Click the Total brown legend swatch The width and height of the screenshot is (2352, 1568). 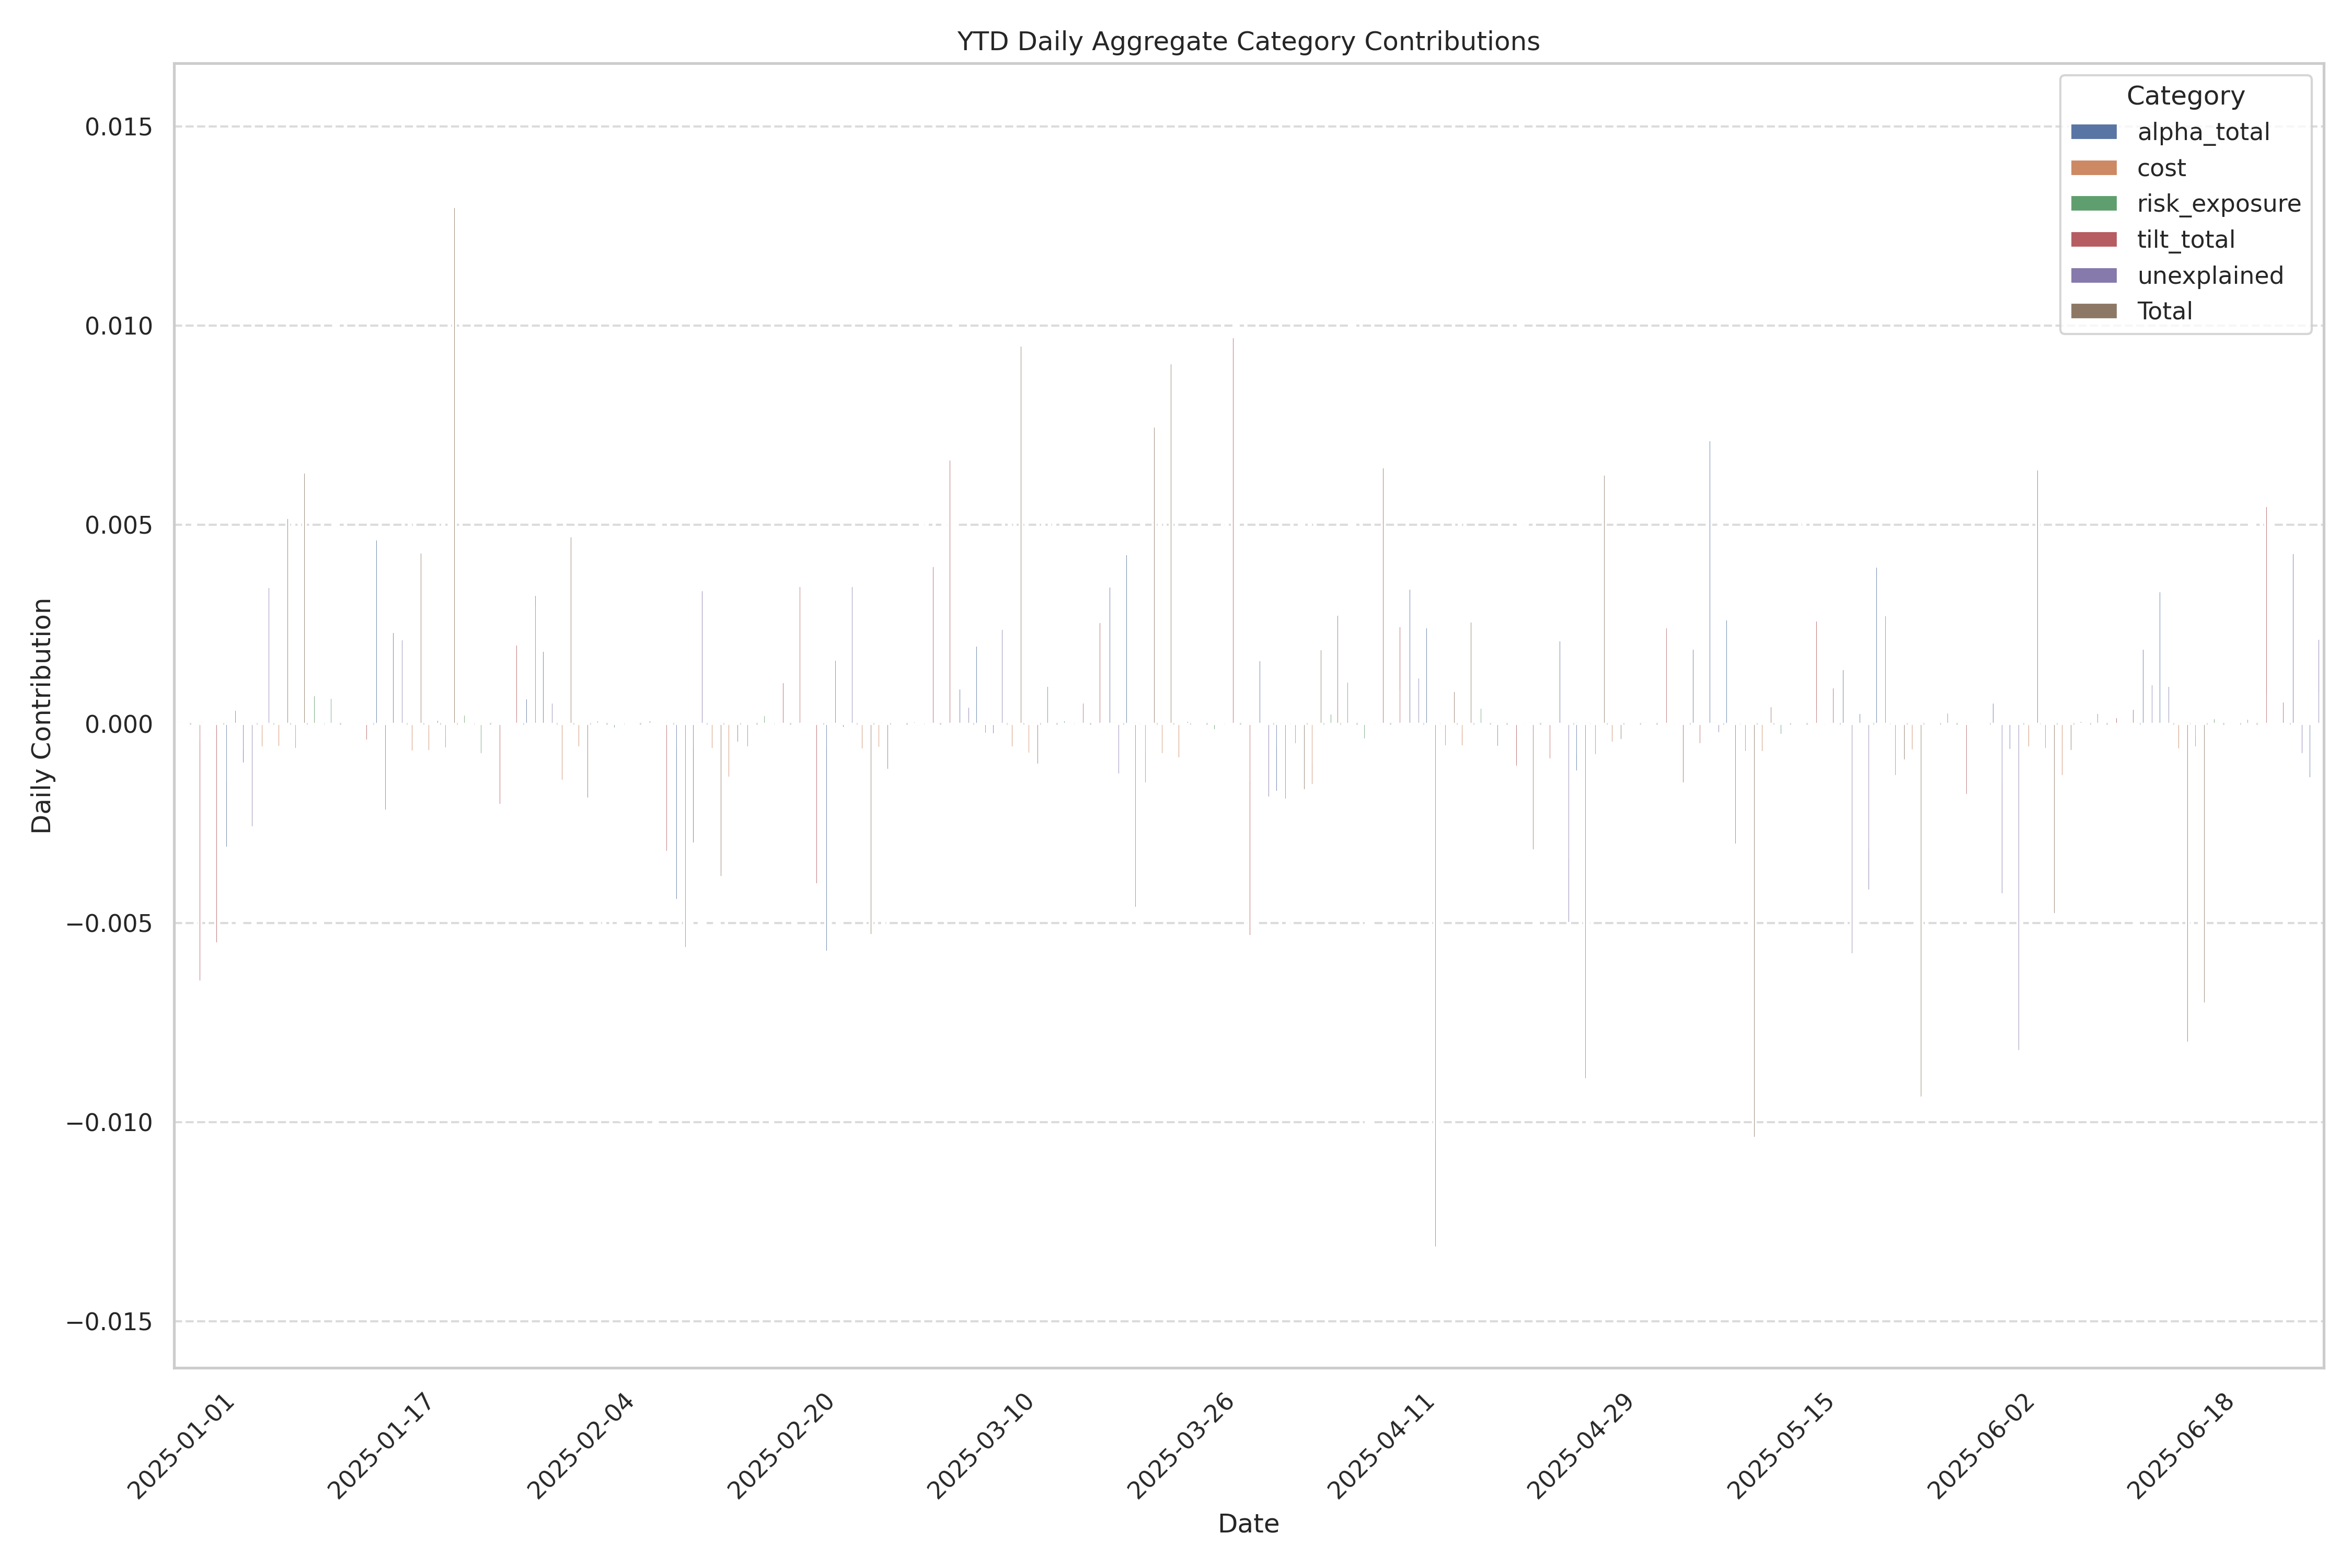pyautogui.click(x=2093, y=311)
